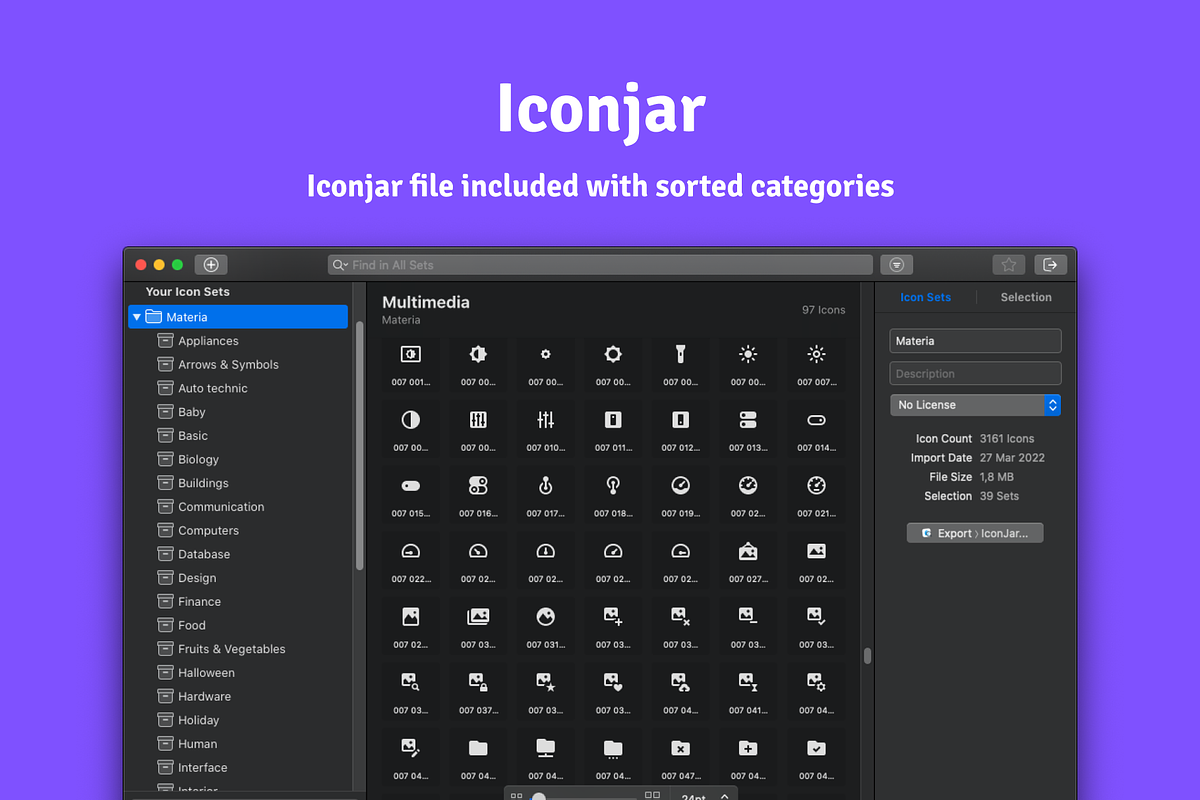Click the Materia name field
Viewport: 1200px width, 800px height.
tap(975, 341)
